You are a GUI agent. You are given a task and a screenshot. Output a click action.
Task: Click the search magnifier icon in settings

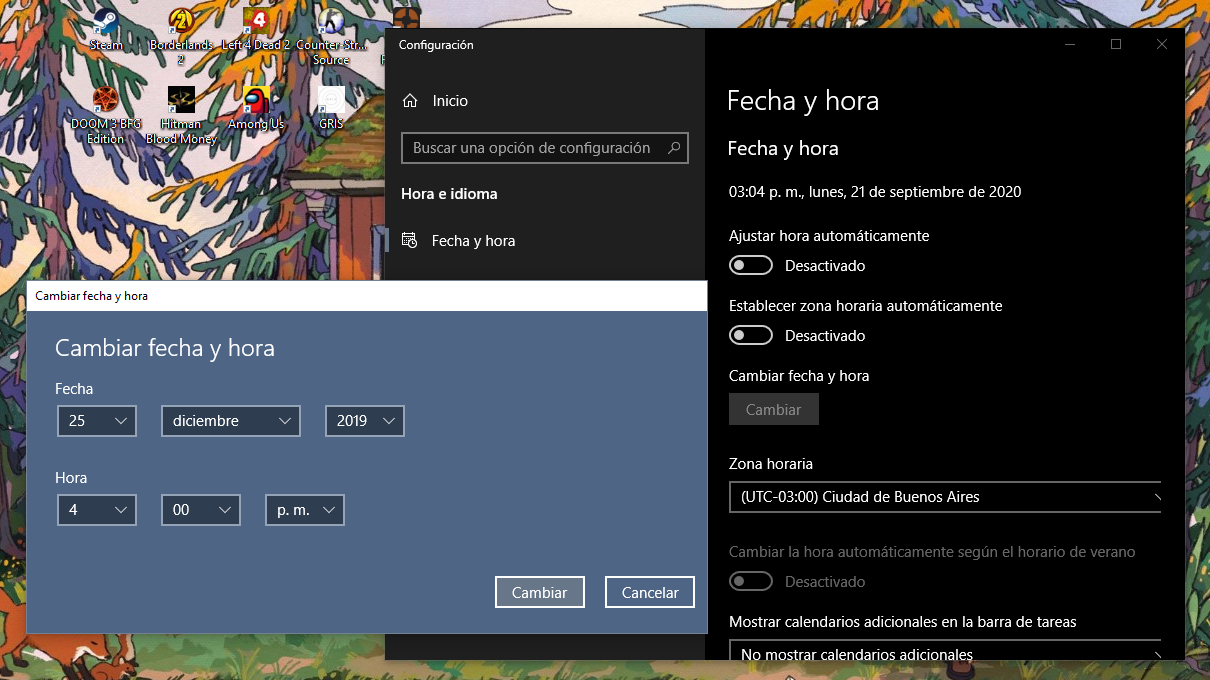click(x=675, y=148)
